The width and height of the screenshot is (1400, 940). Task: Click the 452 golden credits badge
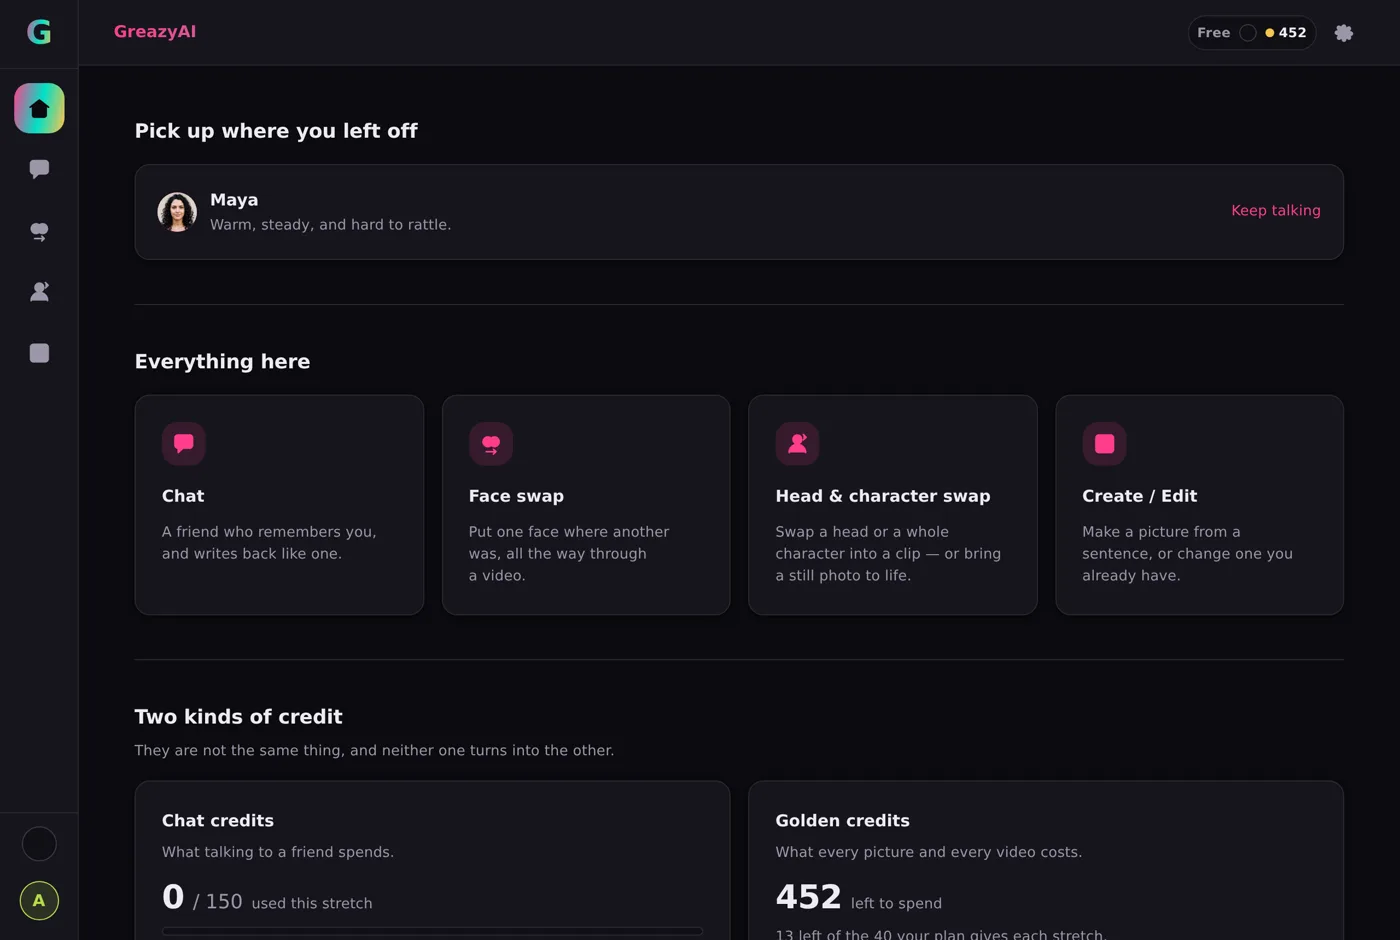(1286, 33)
